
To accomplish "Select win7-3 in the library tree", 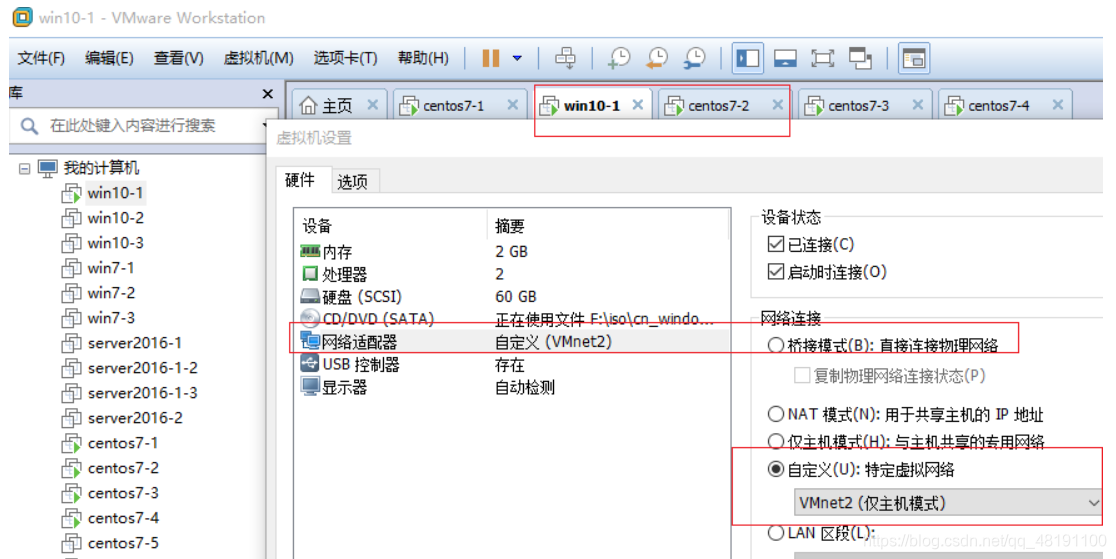I will pos(111,318).
